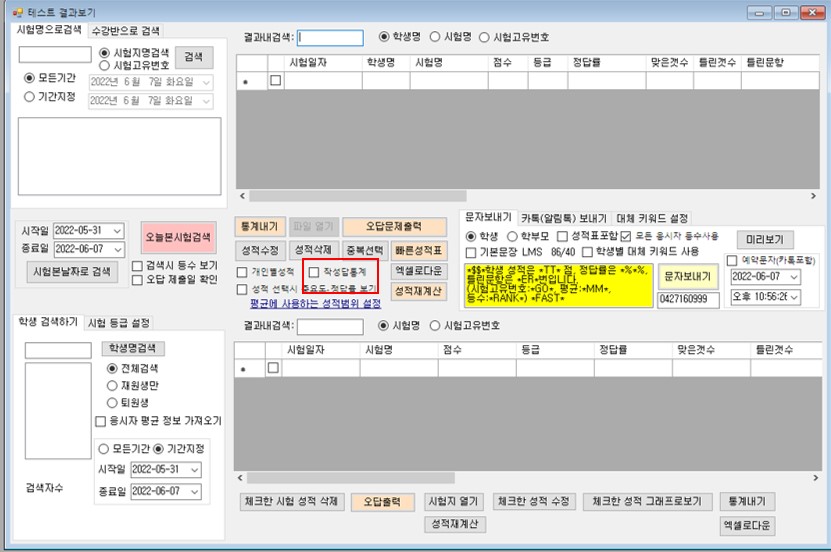Open the 종료일 2022-06-07 dropdown beside 오늘본시험검색

coord(118,249)
